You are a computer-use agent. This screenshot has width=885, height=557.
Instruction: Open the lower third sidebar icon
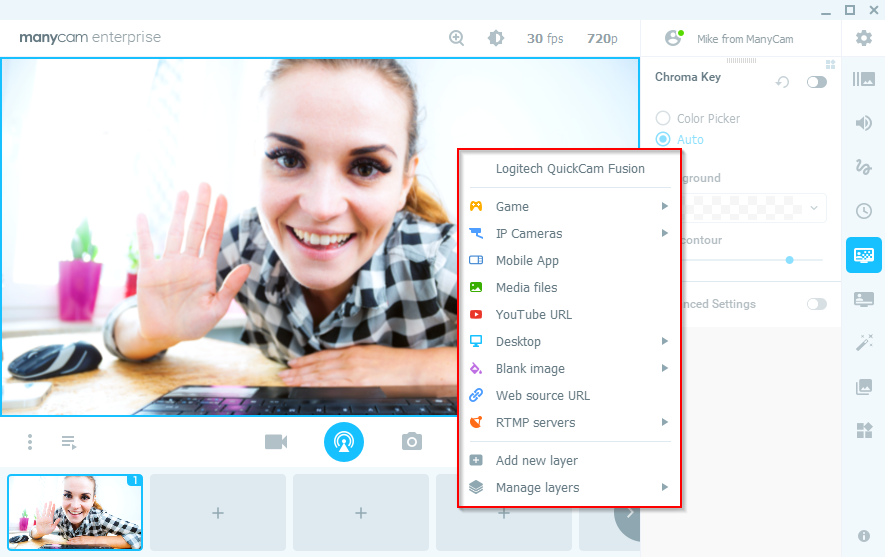[864, 299]
